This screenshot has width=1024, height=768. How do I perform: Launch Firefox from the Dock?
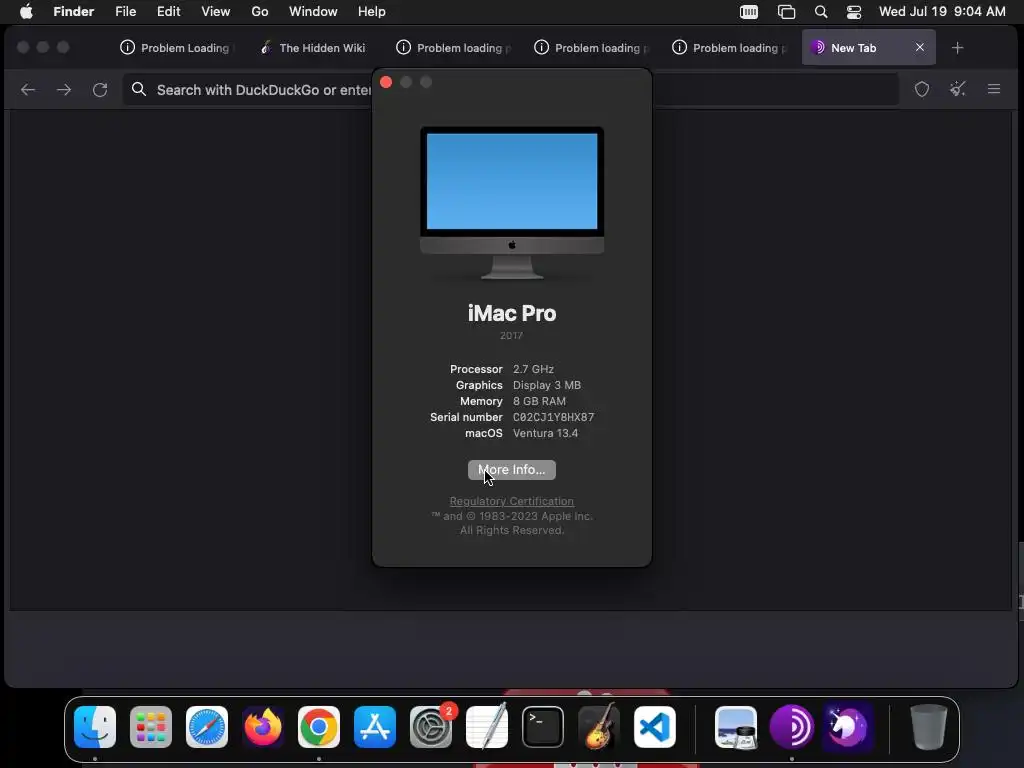click(x=263, y=727)
